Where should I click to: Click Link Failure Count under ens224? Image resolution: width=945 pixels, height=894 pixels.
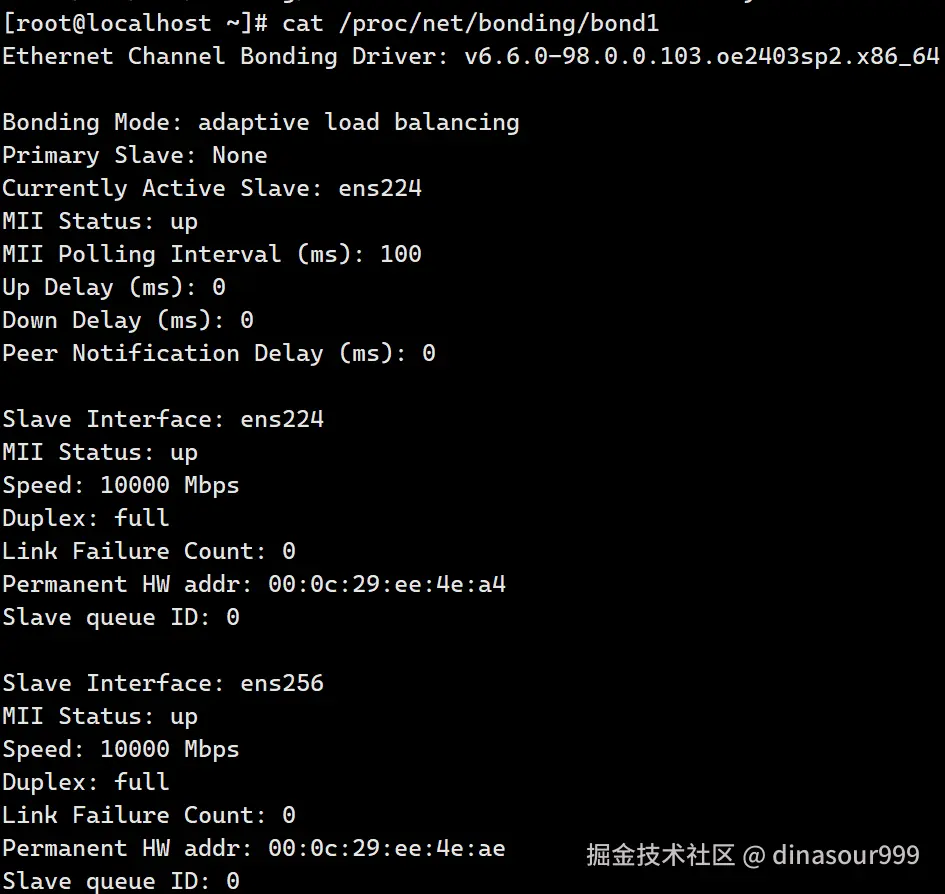(x=148, y=551)
